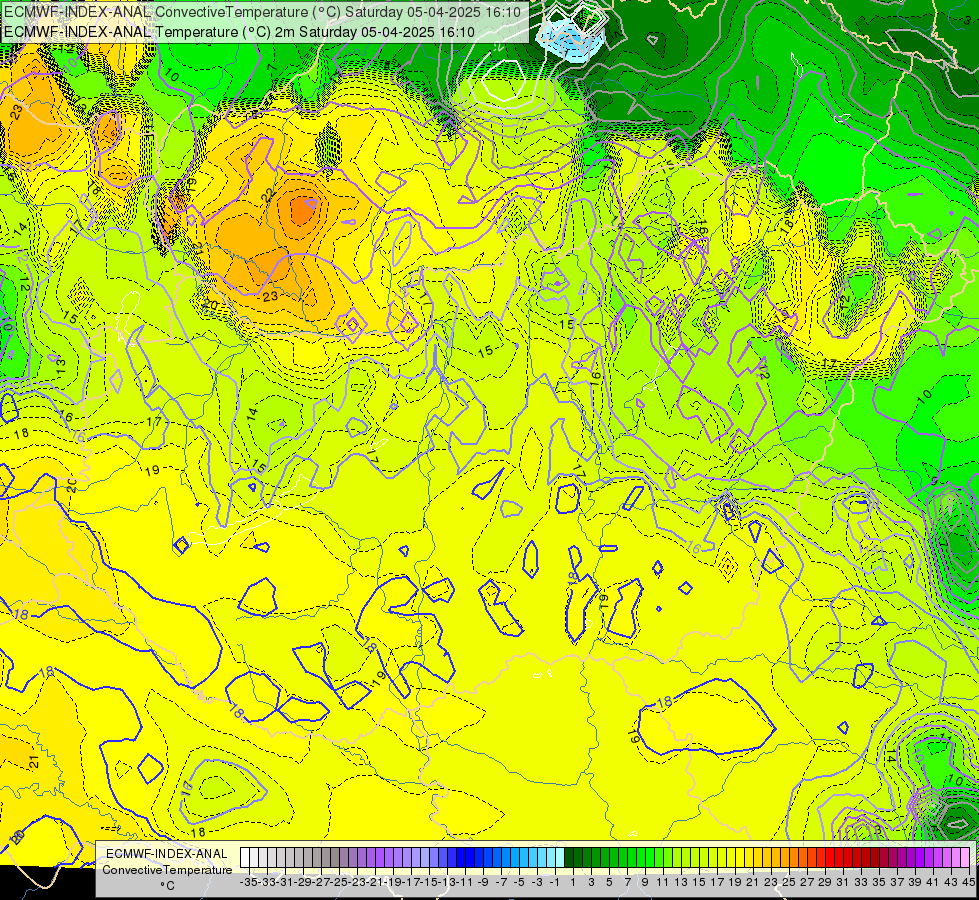Click the violet legend swatch above 41
Viewport: 979px width, 900px height.
[928, 857]
